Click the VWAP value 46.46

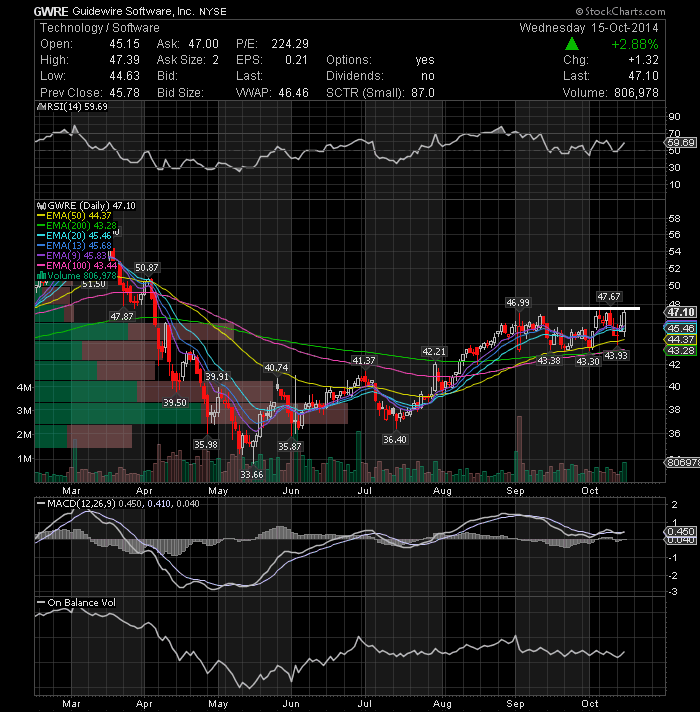click(x=293, y=93)
